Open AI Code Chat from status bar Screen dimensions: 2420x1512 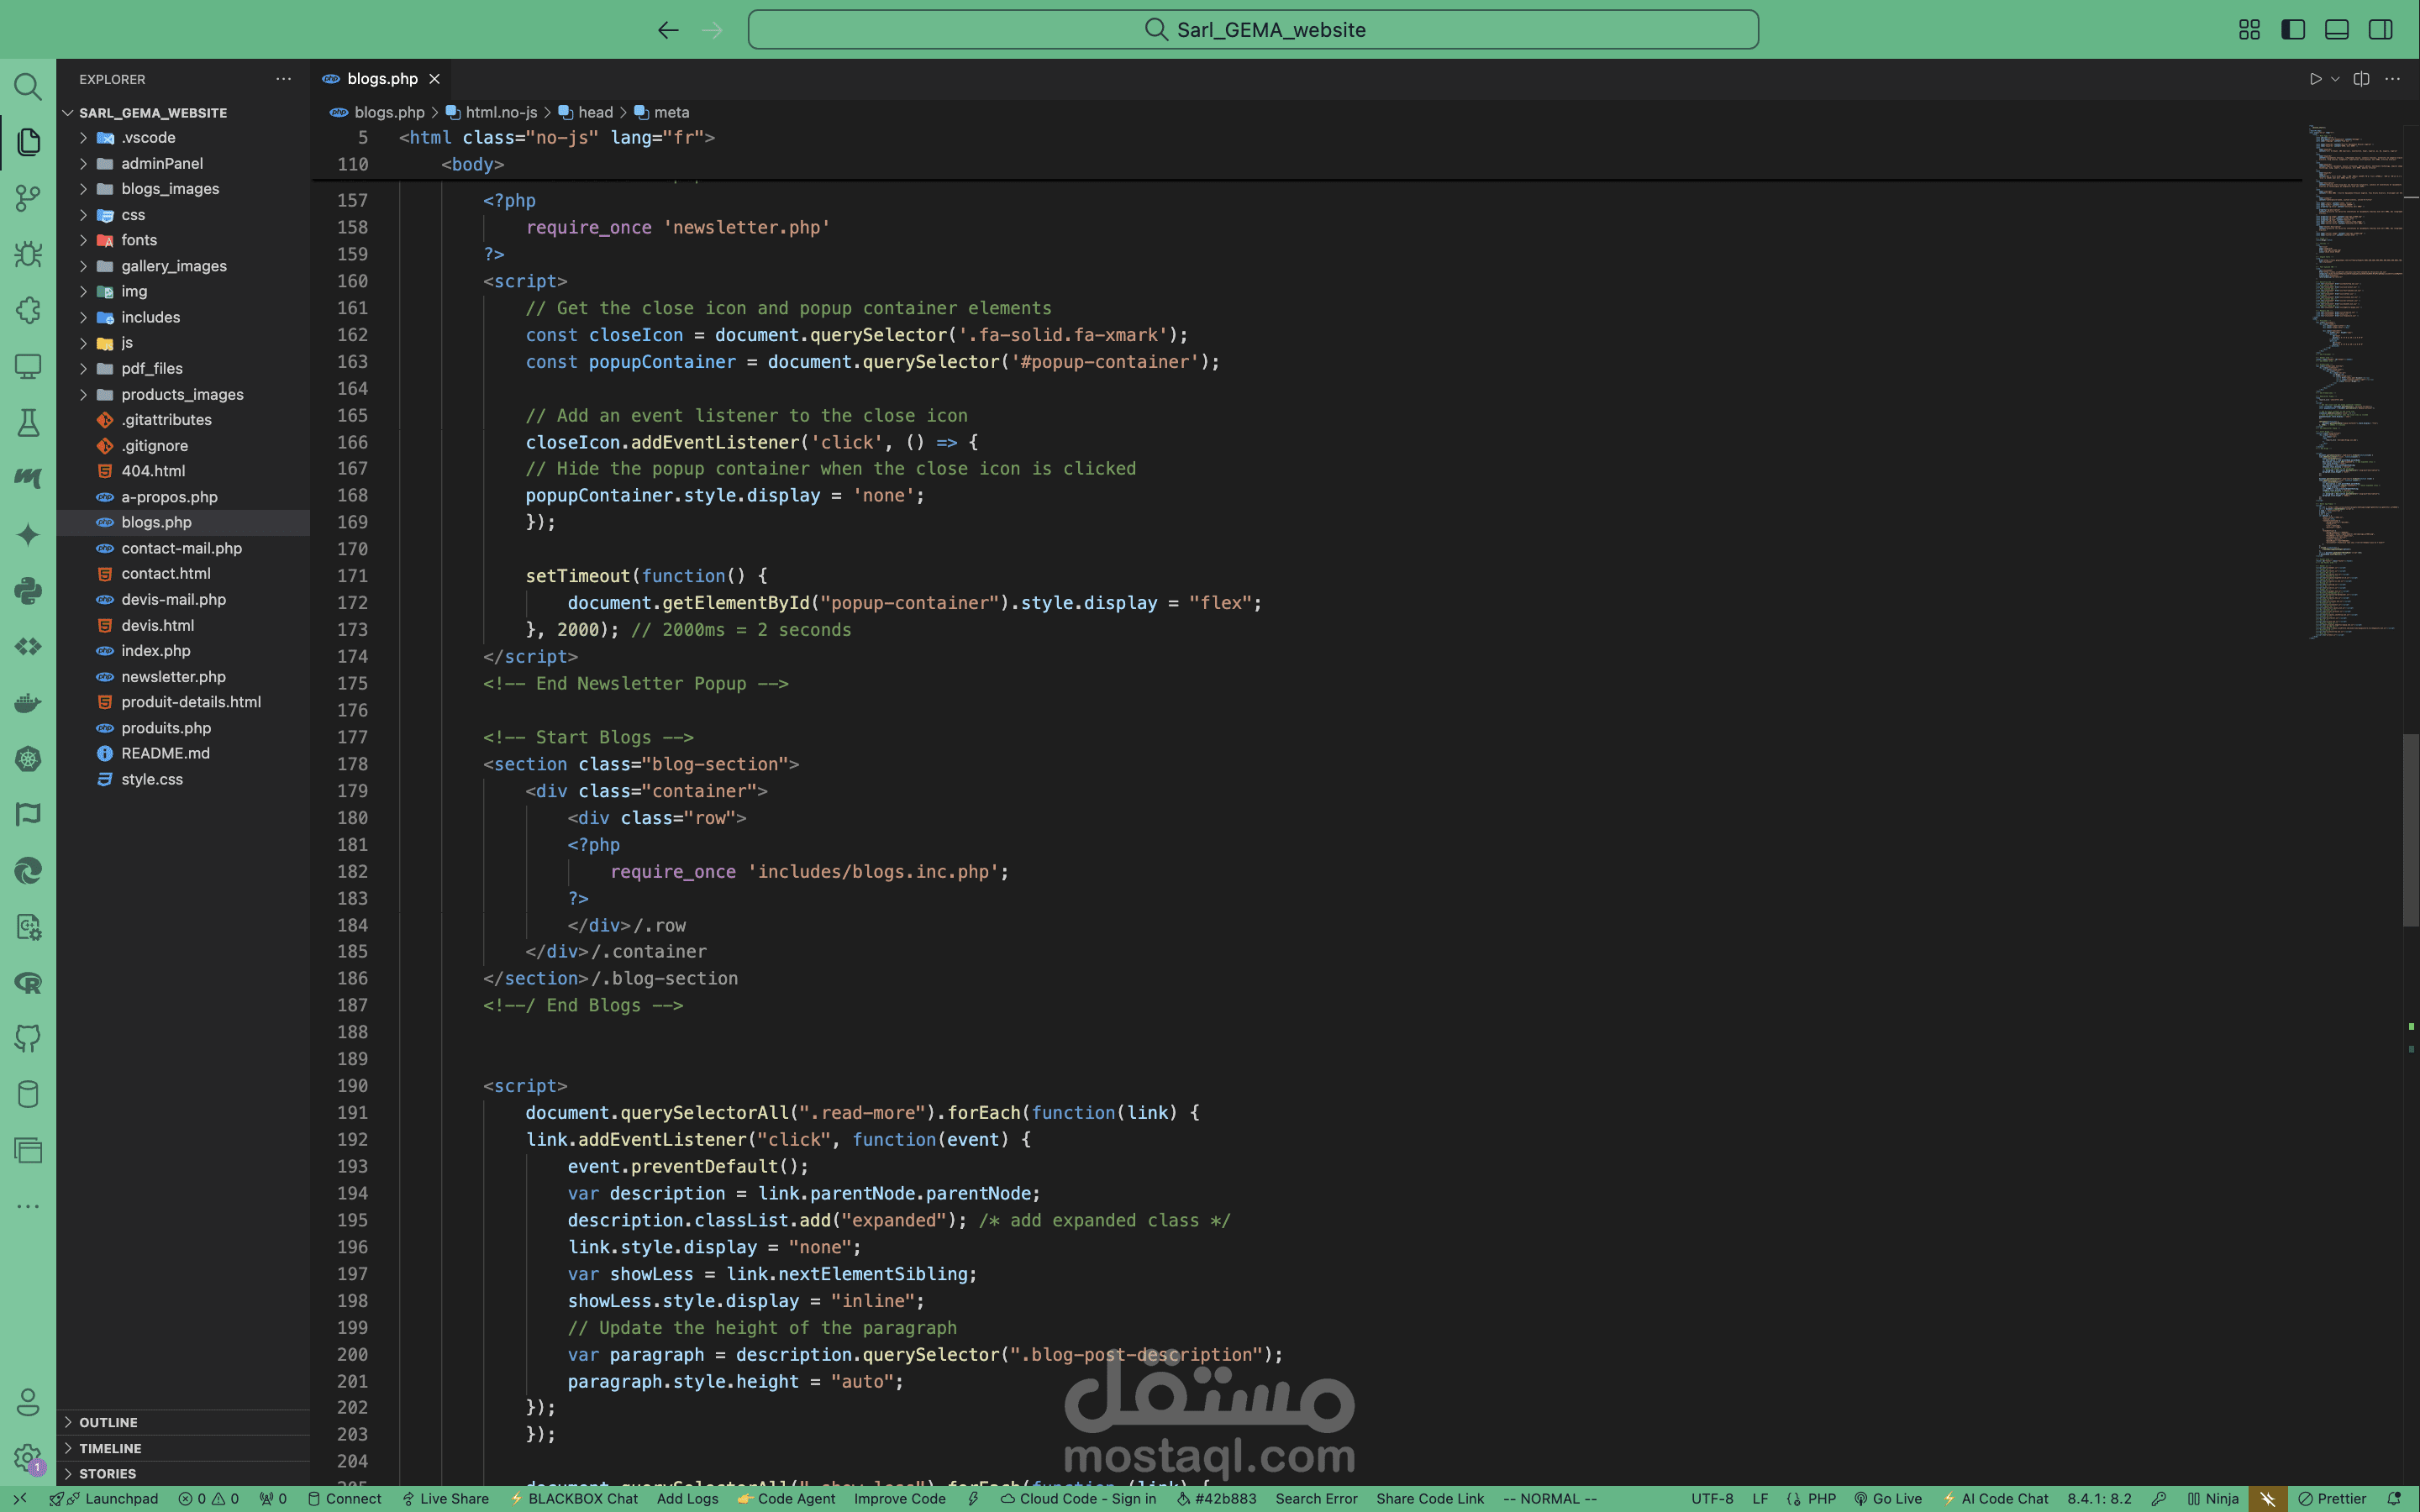[x=1995, y=1498]
